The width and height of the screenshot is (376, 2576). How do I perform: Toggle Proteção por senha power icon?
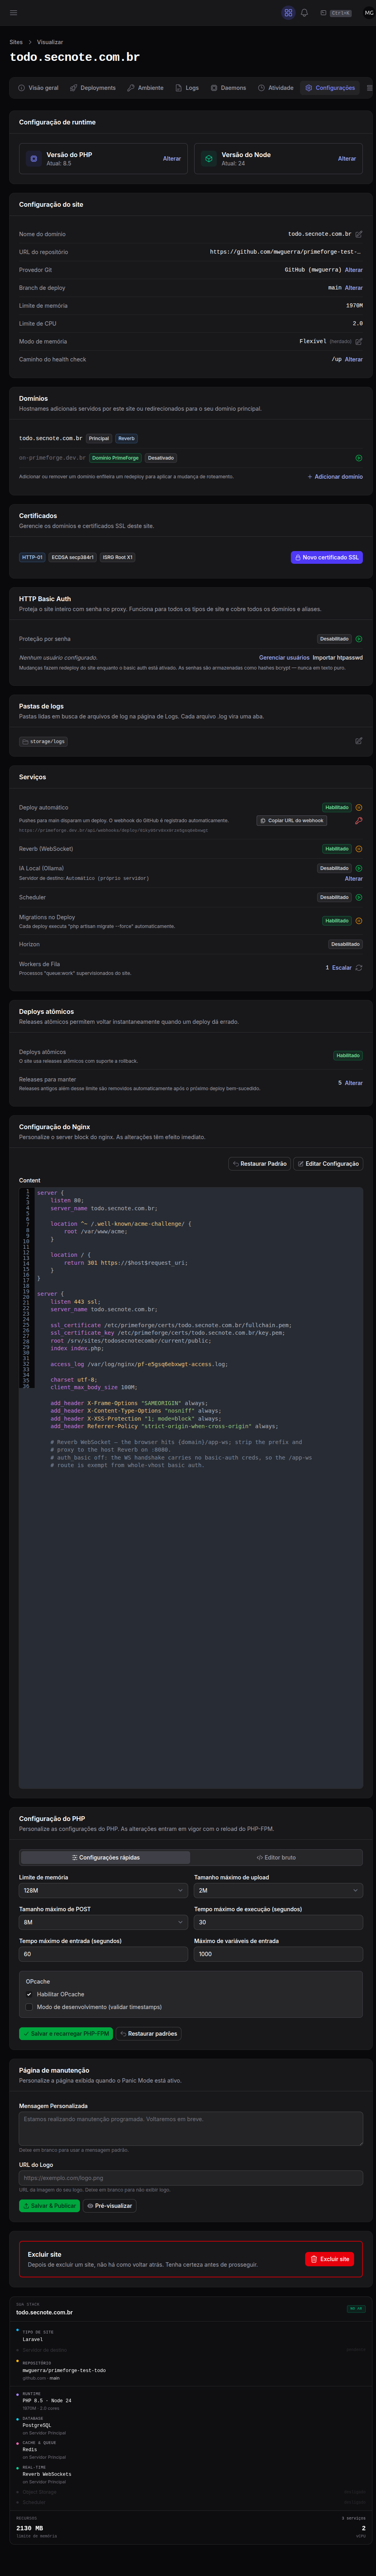click(x=359, y=639)
